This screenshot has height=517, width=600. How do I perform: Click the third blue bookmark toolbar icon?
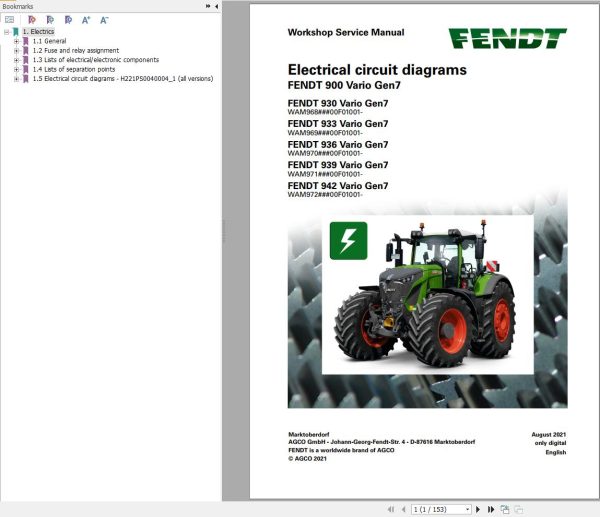tap(68, 20)
